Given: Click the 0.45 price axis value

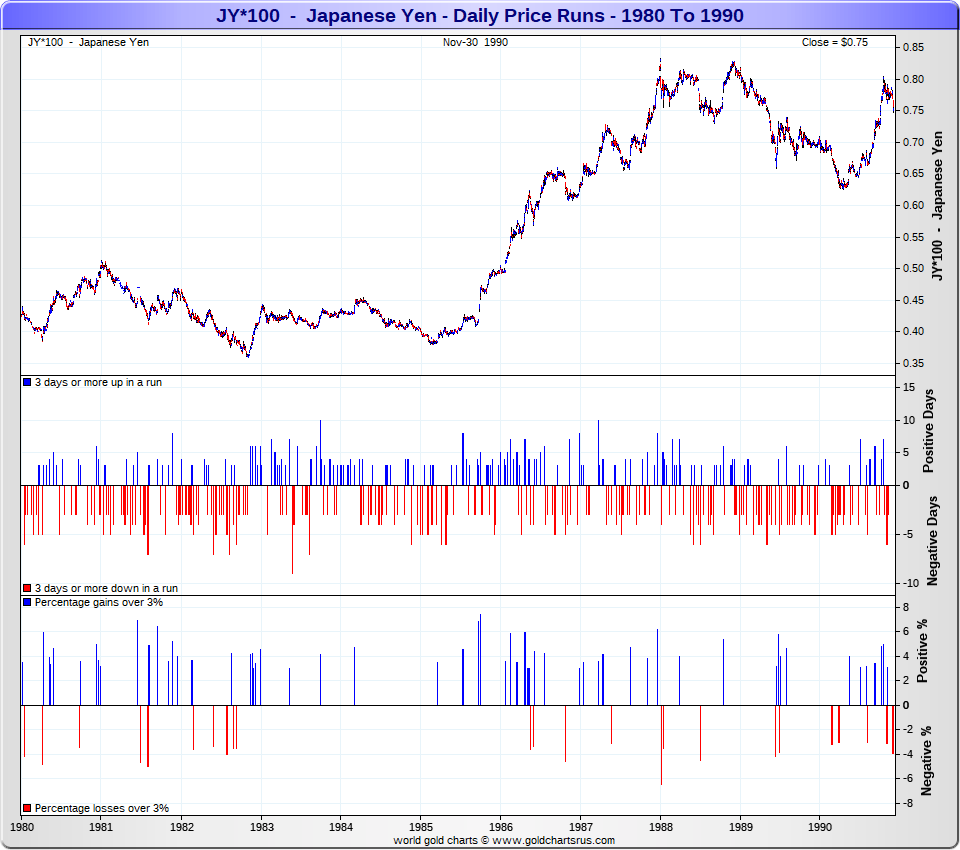Looking at the screenshot, I should (913, 300).
